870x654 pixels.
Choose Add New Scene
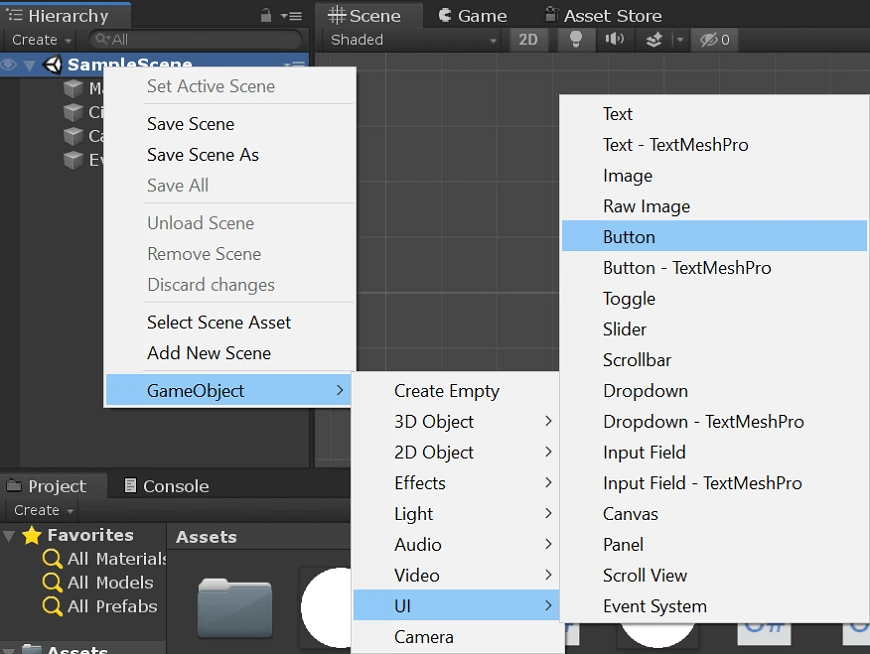tap(230, 353)
